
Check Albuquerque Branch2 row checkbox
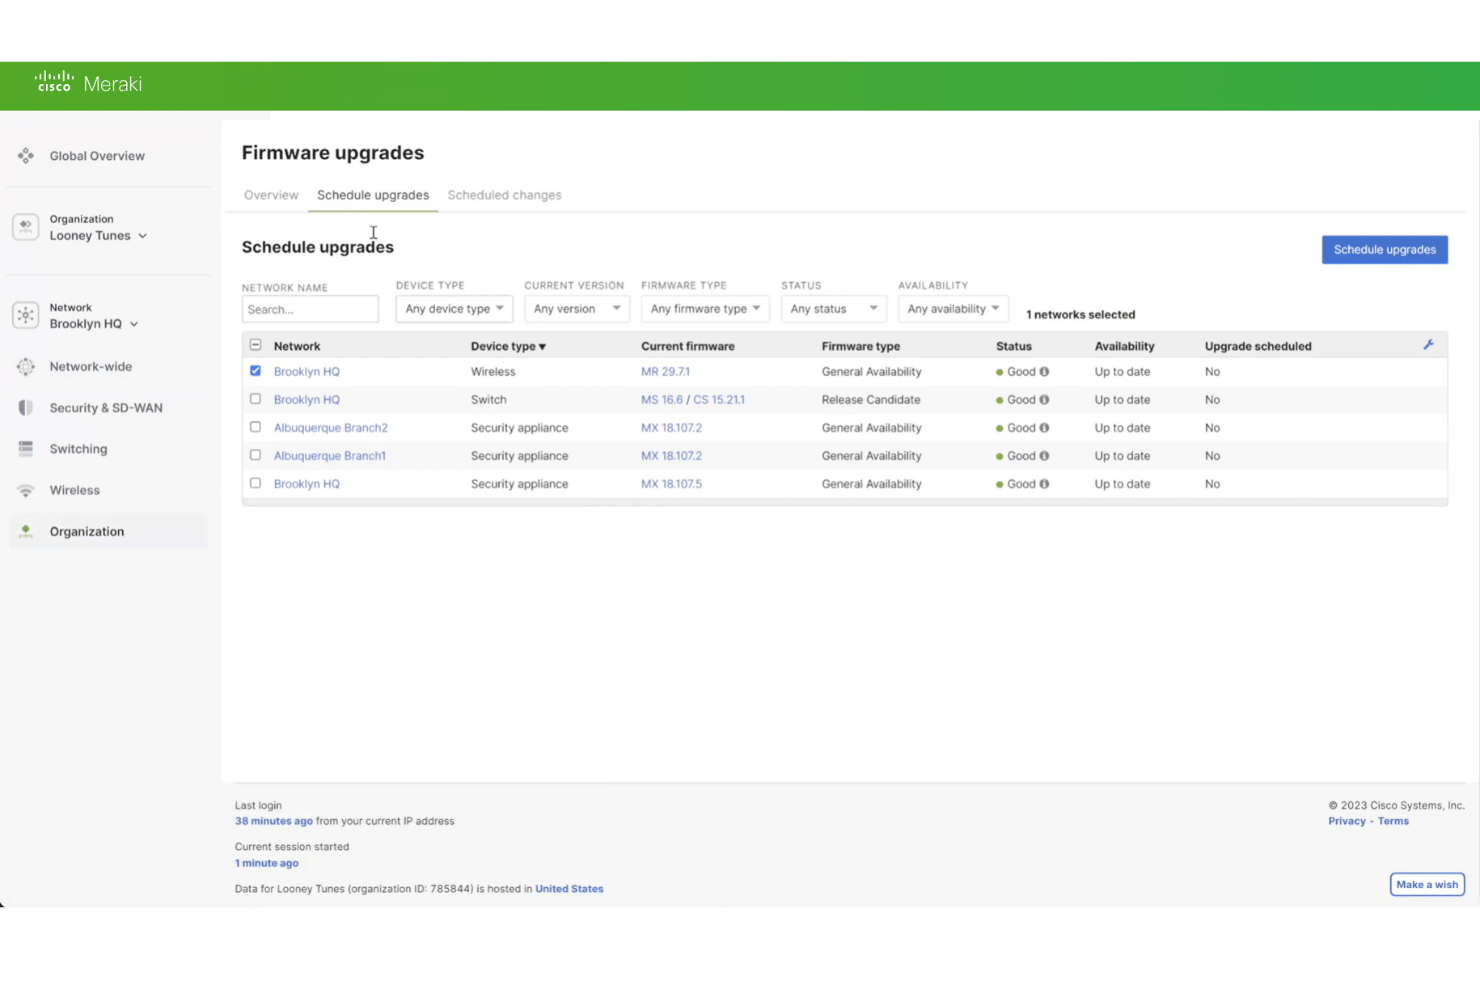tap(255, 427)
